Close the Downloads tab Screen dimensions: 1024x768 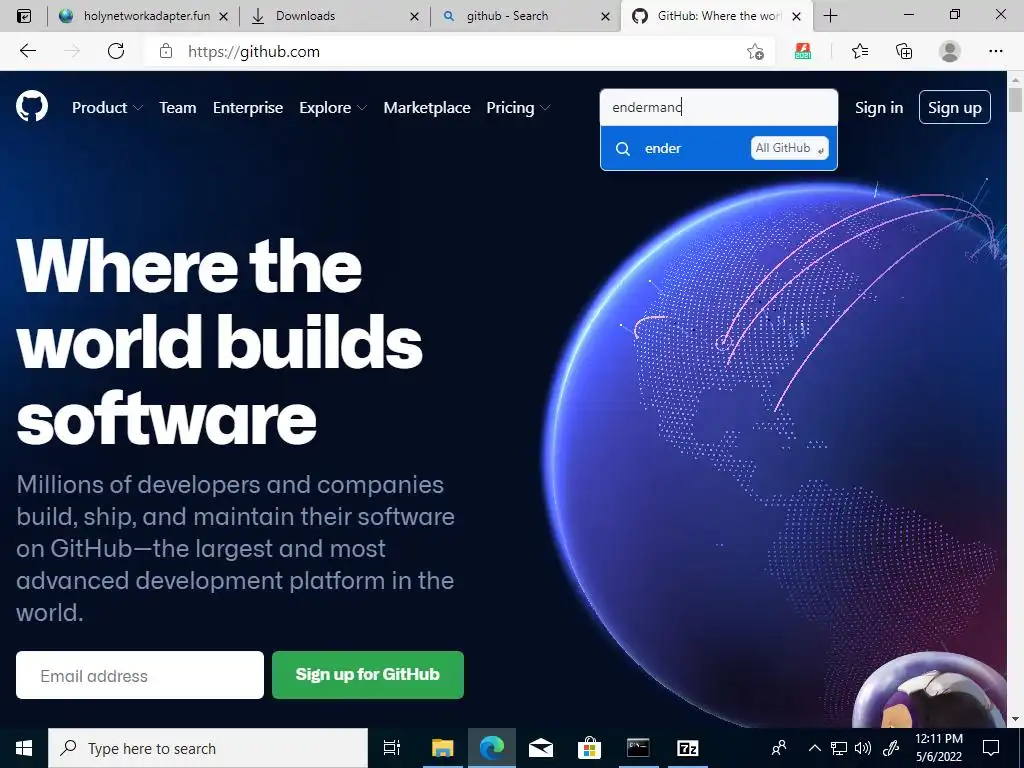pyautogui.click(x=414, y=16)
